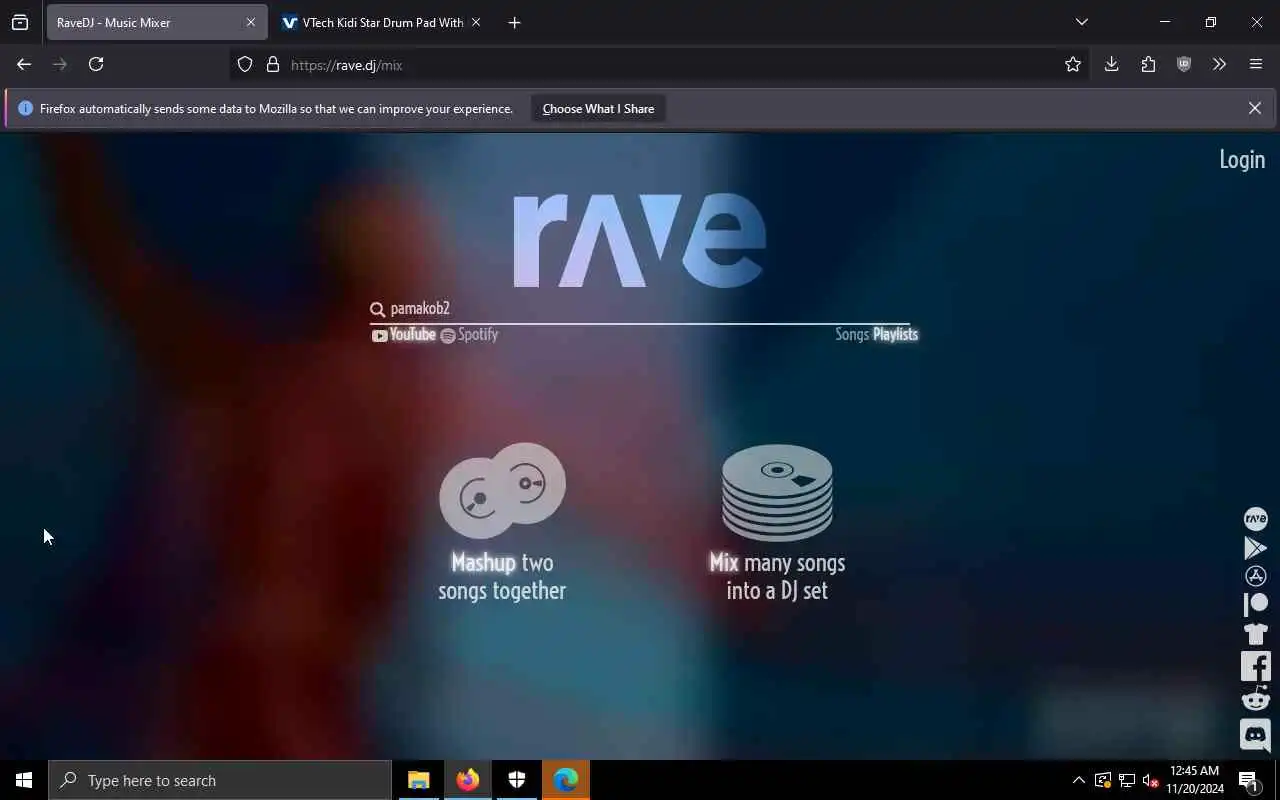The width and height of the screenshot is (1280, 800).
Task: Open Microsoft Edge from the taskbar
Action: pyautogui.click(x=566, y=780)
